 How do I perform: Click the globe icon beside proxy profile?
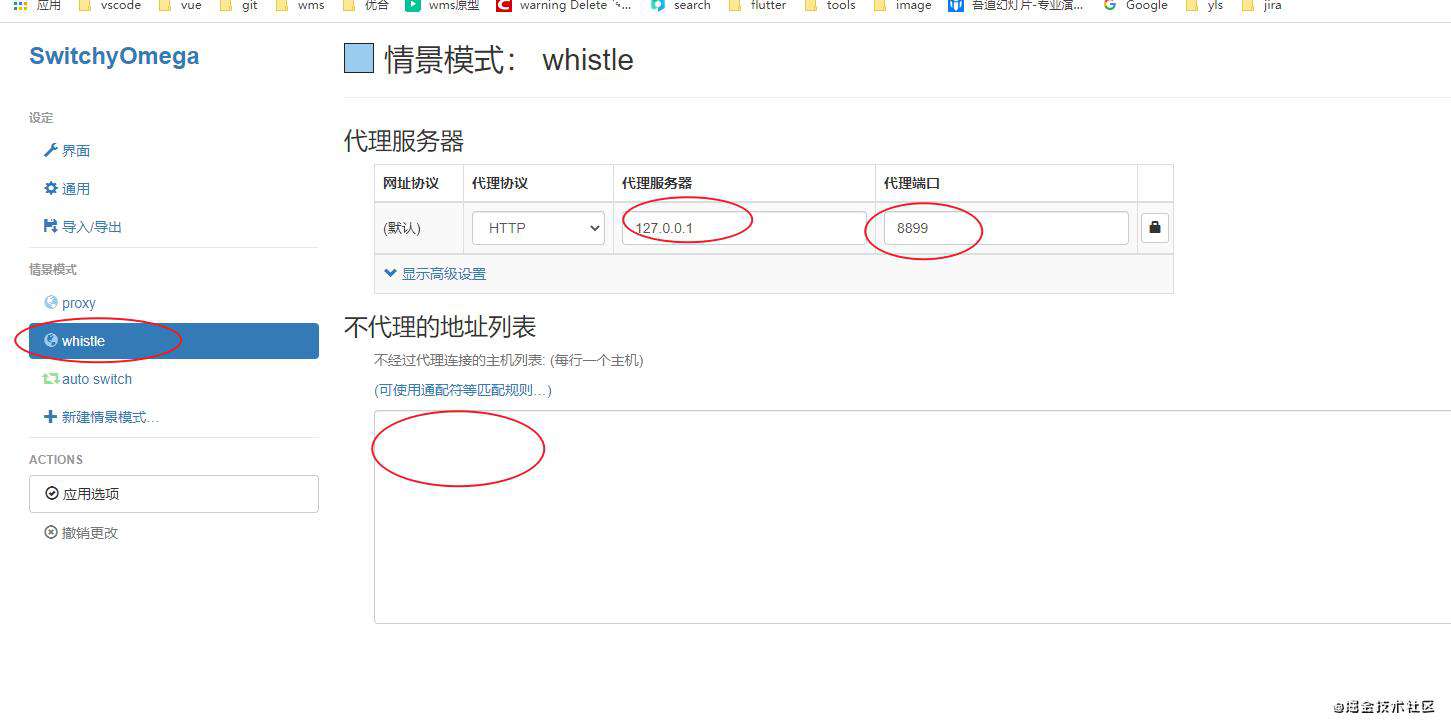[x=51, y=302]
